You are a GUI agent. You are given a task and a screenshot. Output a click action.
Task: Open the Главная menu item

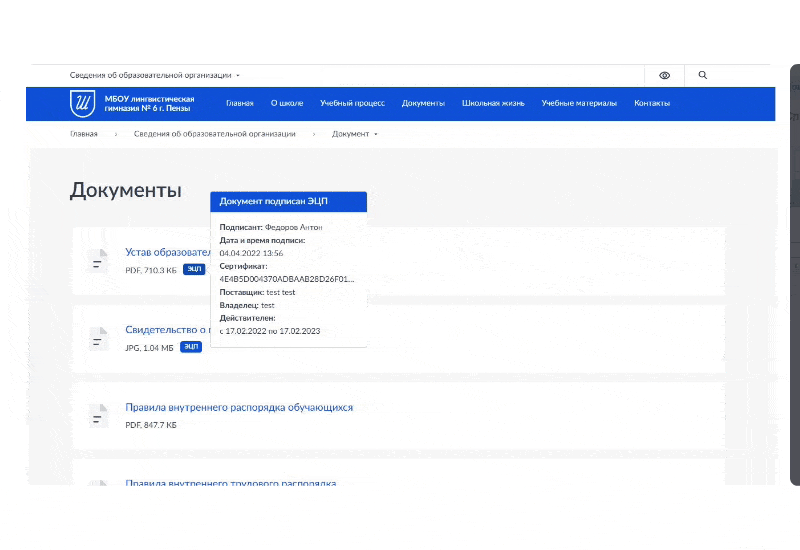240,103
